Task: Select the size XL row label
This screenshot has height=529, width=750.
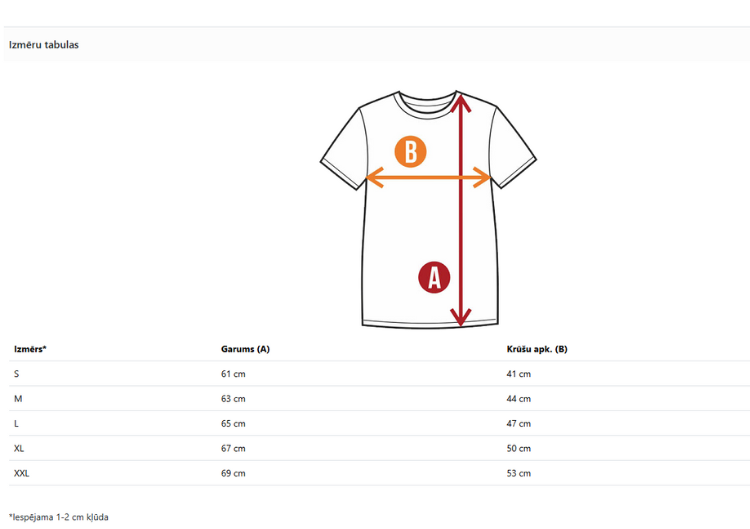Action: click(x=19, y=449)
